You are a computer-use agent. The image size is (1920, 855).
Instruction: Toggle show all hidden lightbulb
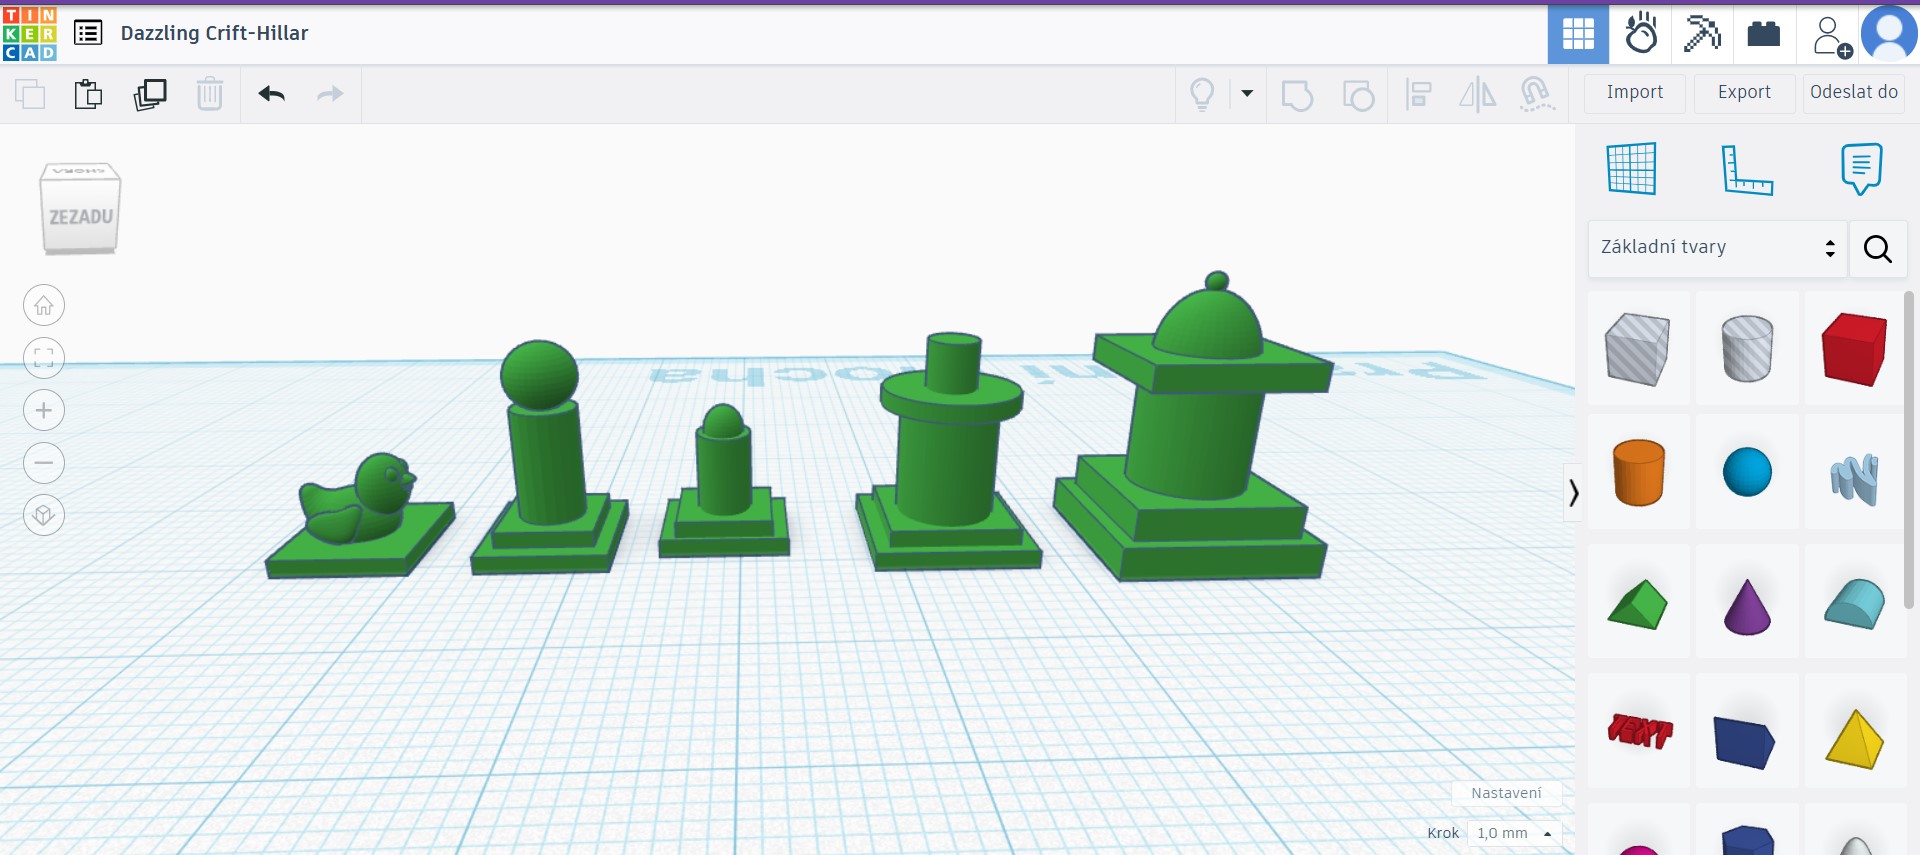click(x=1202, y=94)
